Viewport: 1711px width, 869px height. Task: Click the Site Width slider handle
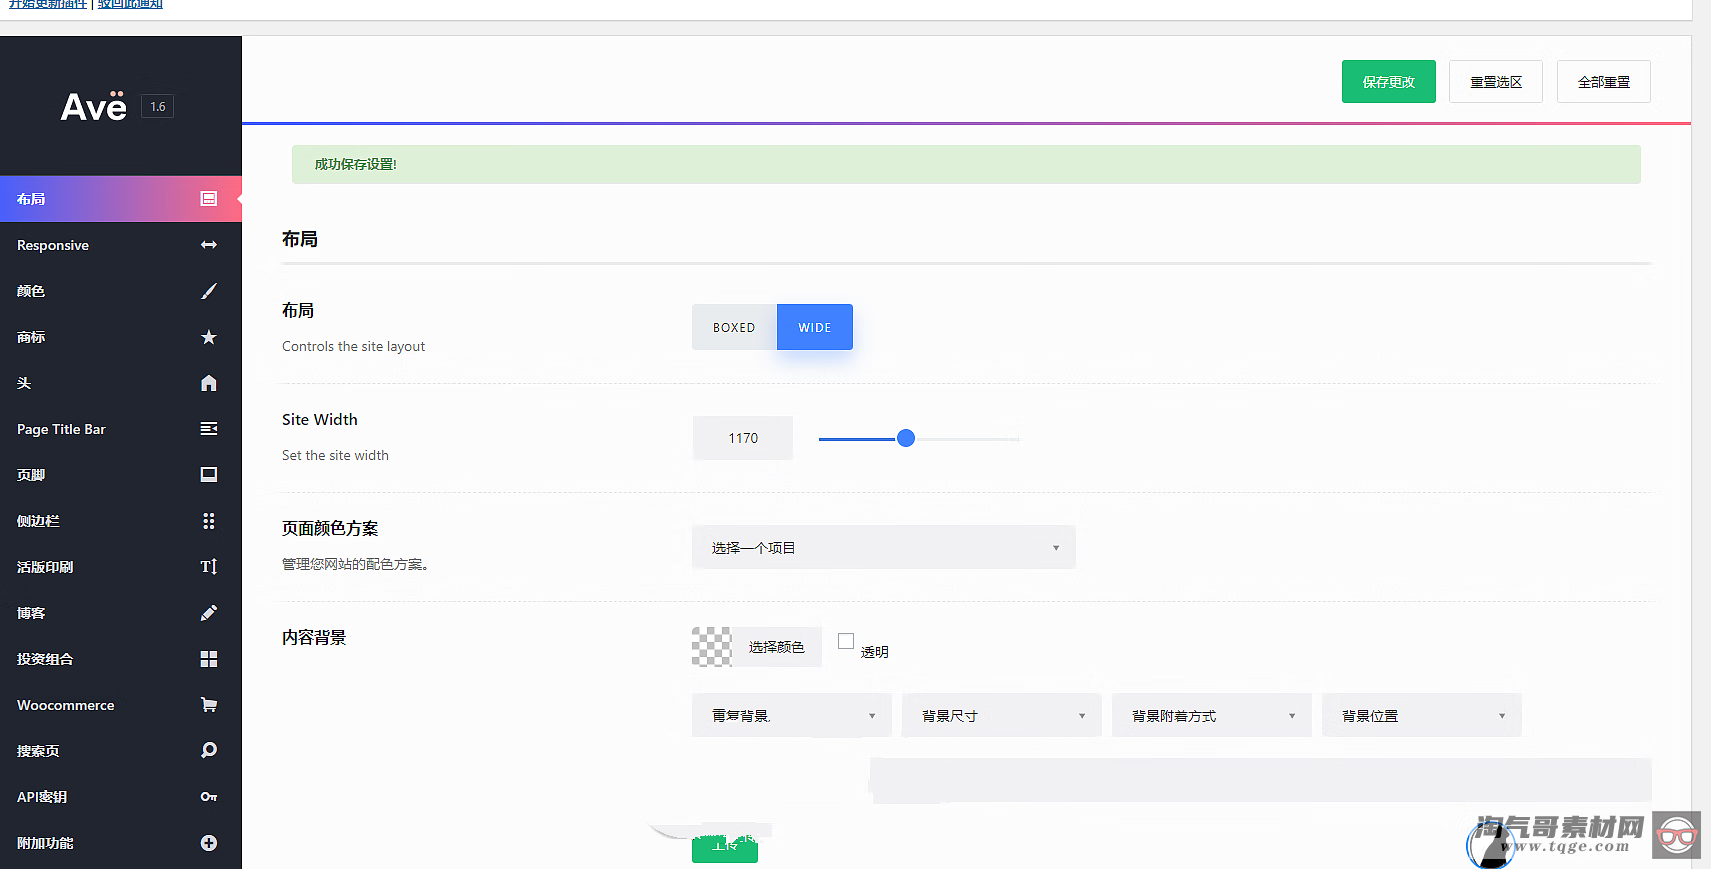click(906, 438)
